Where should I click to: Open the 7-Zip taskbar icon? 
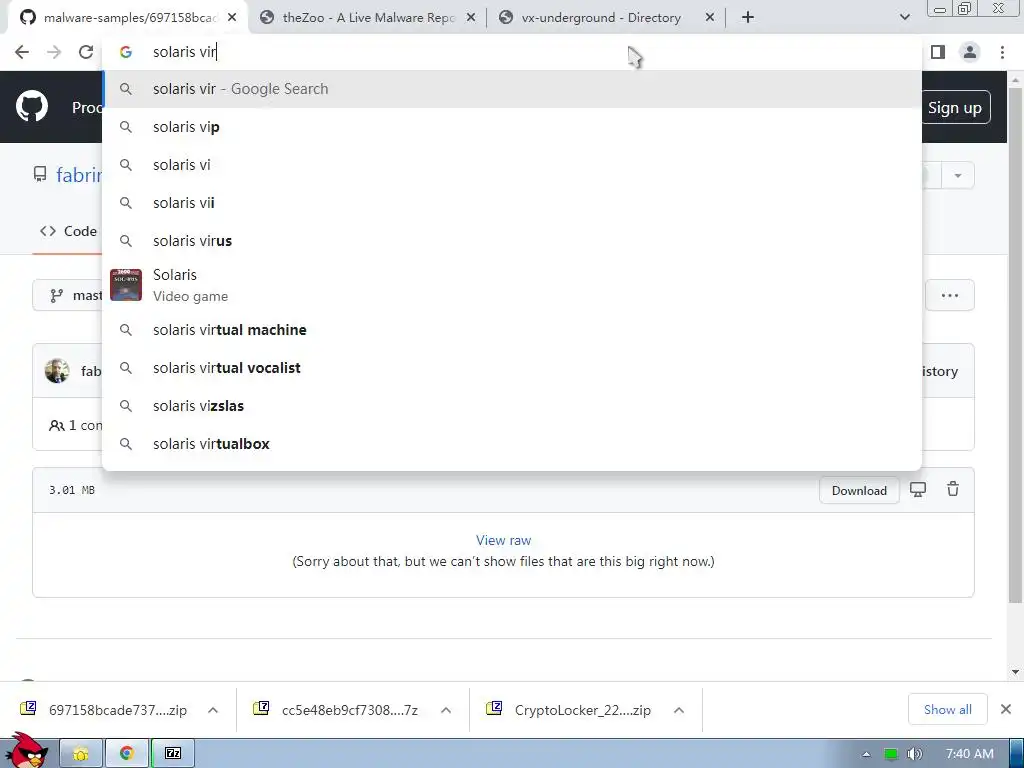(173, 754)
